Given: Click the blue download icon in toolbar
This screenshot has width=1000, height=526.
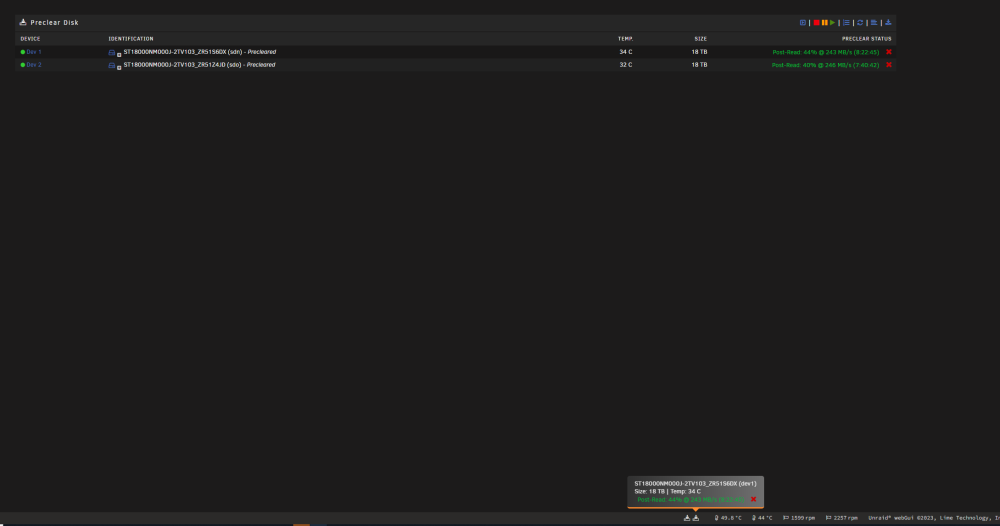Looking at the screenshot, I should pyautogui.click(x=888, y=22).
